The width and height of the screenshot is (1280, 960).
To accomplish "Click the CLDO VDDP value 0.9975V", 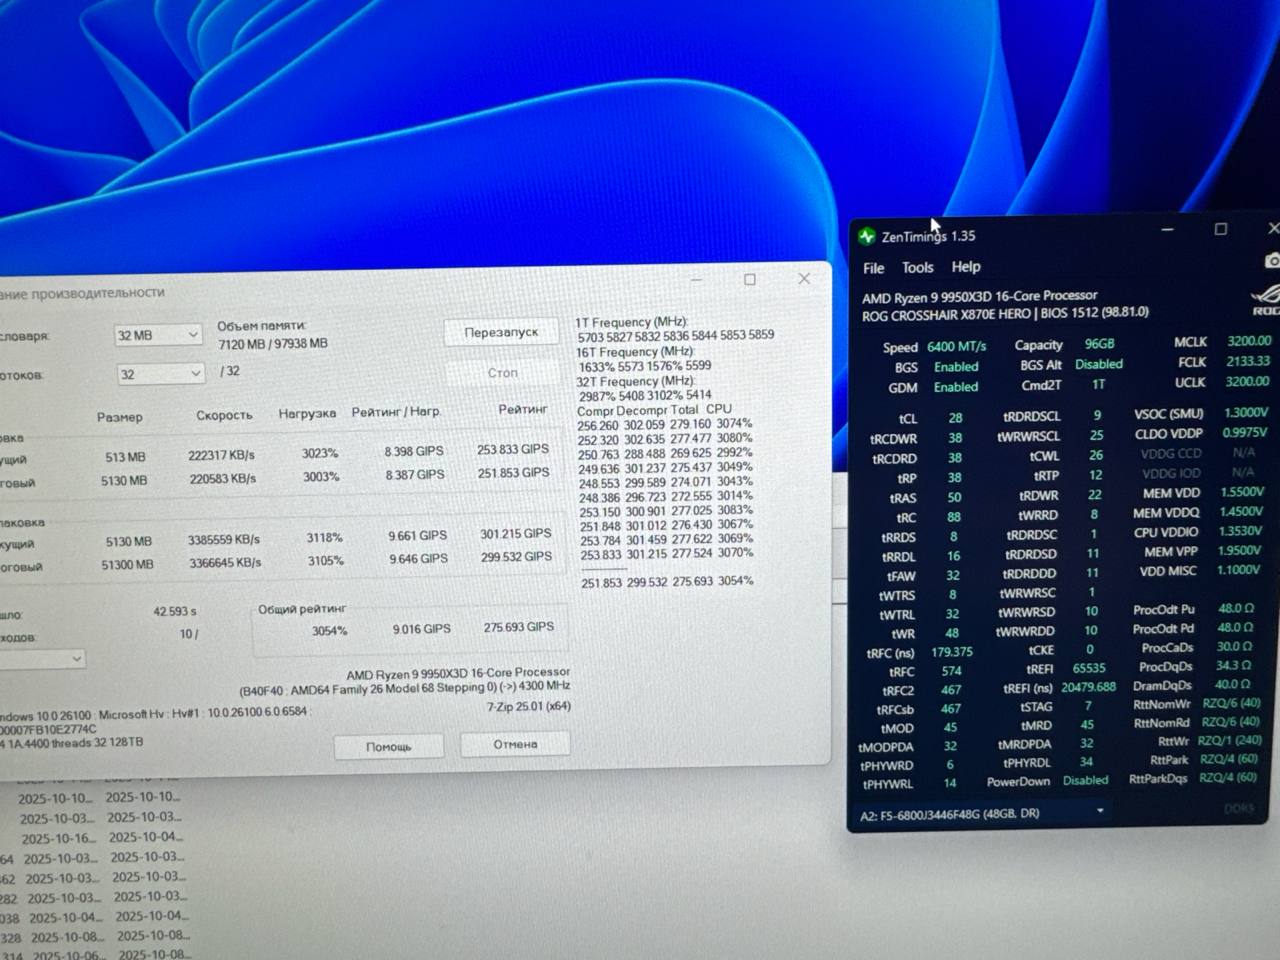I will [1245, 433].
